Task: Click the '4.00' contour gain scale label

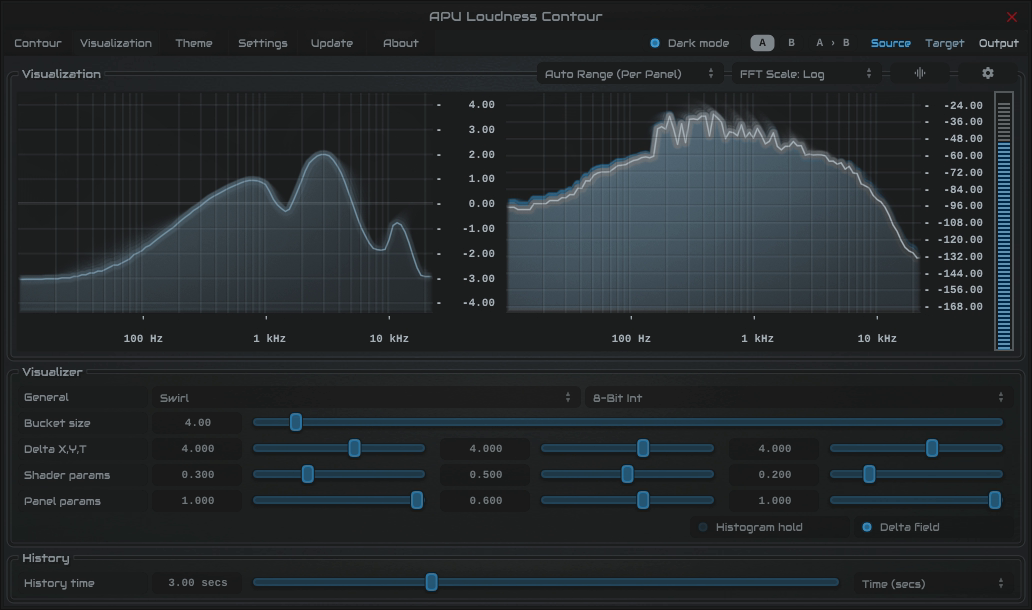Action: (x=481, y=105)
